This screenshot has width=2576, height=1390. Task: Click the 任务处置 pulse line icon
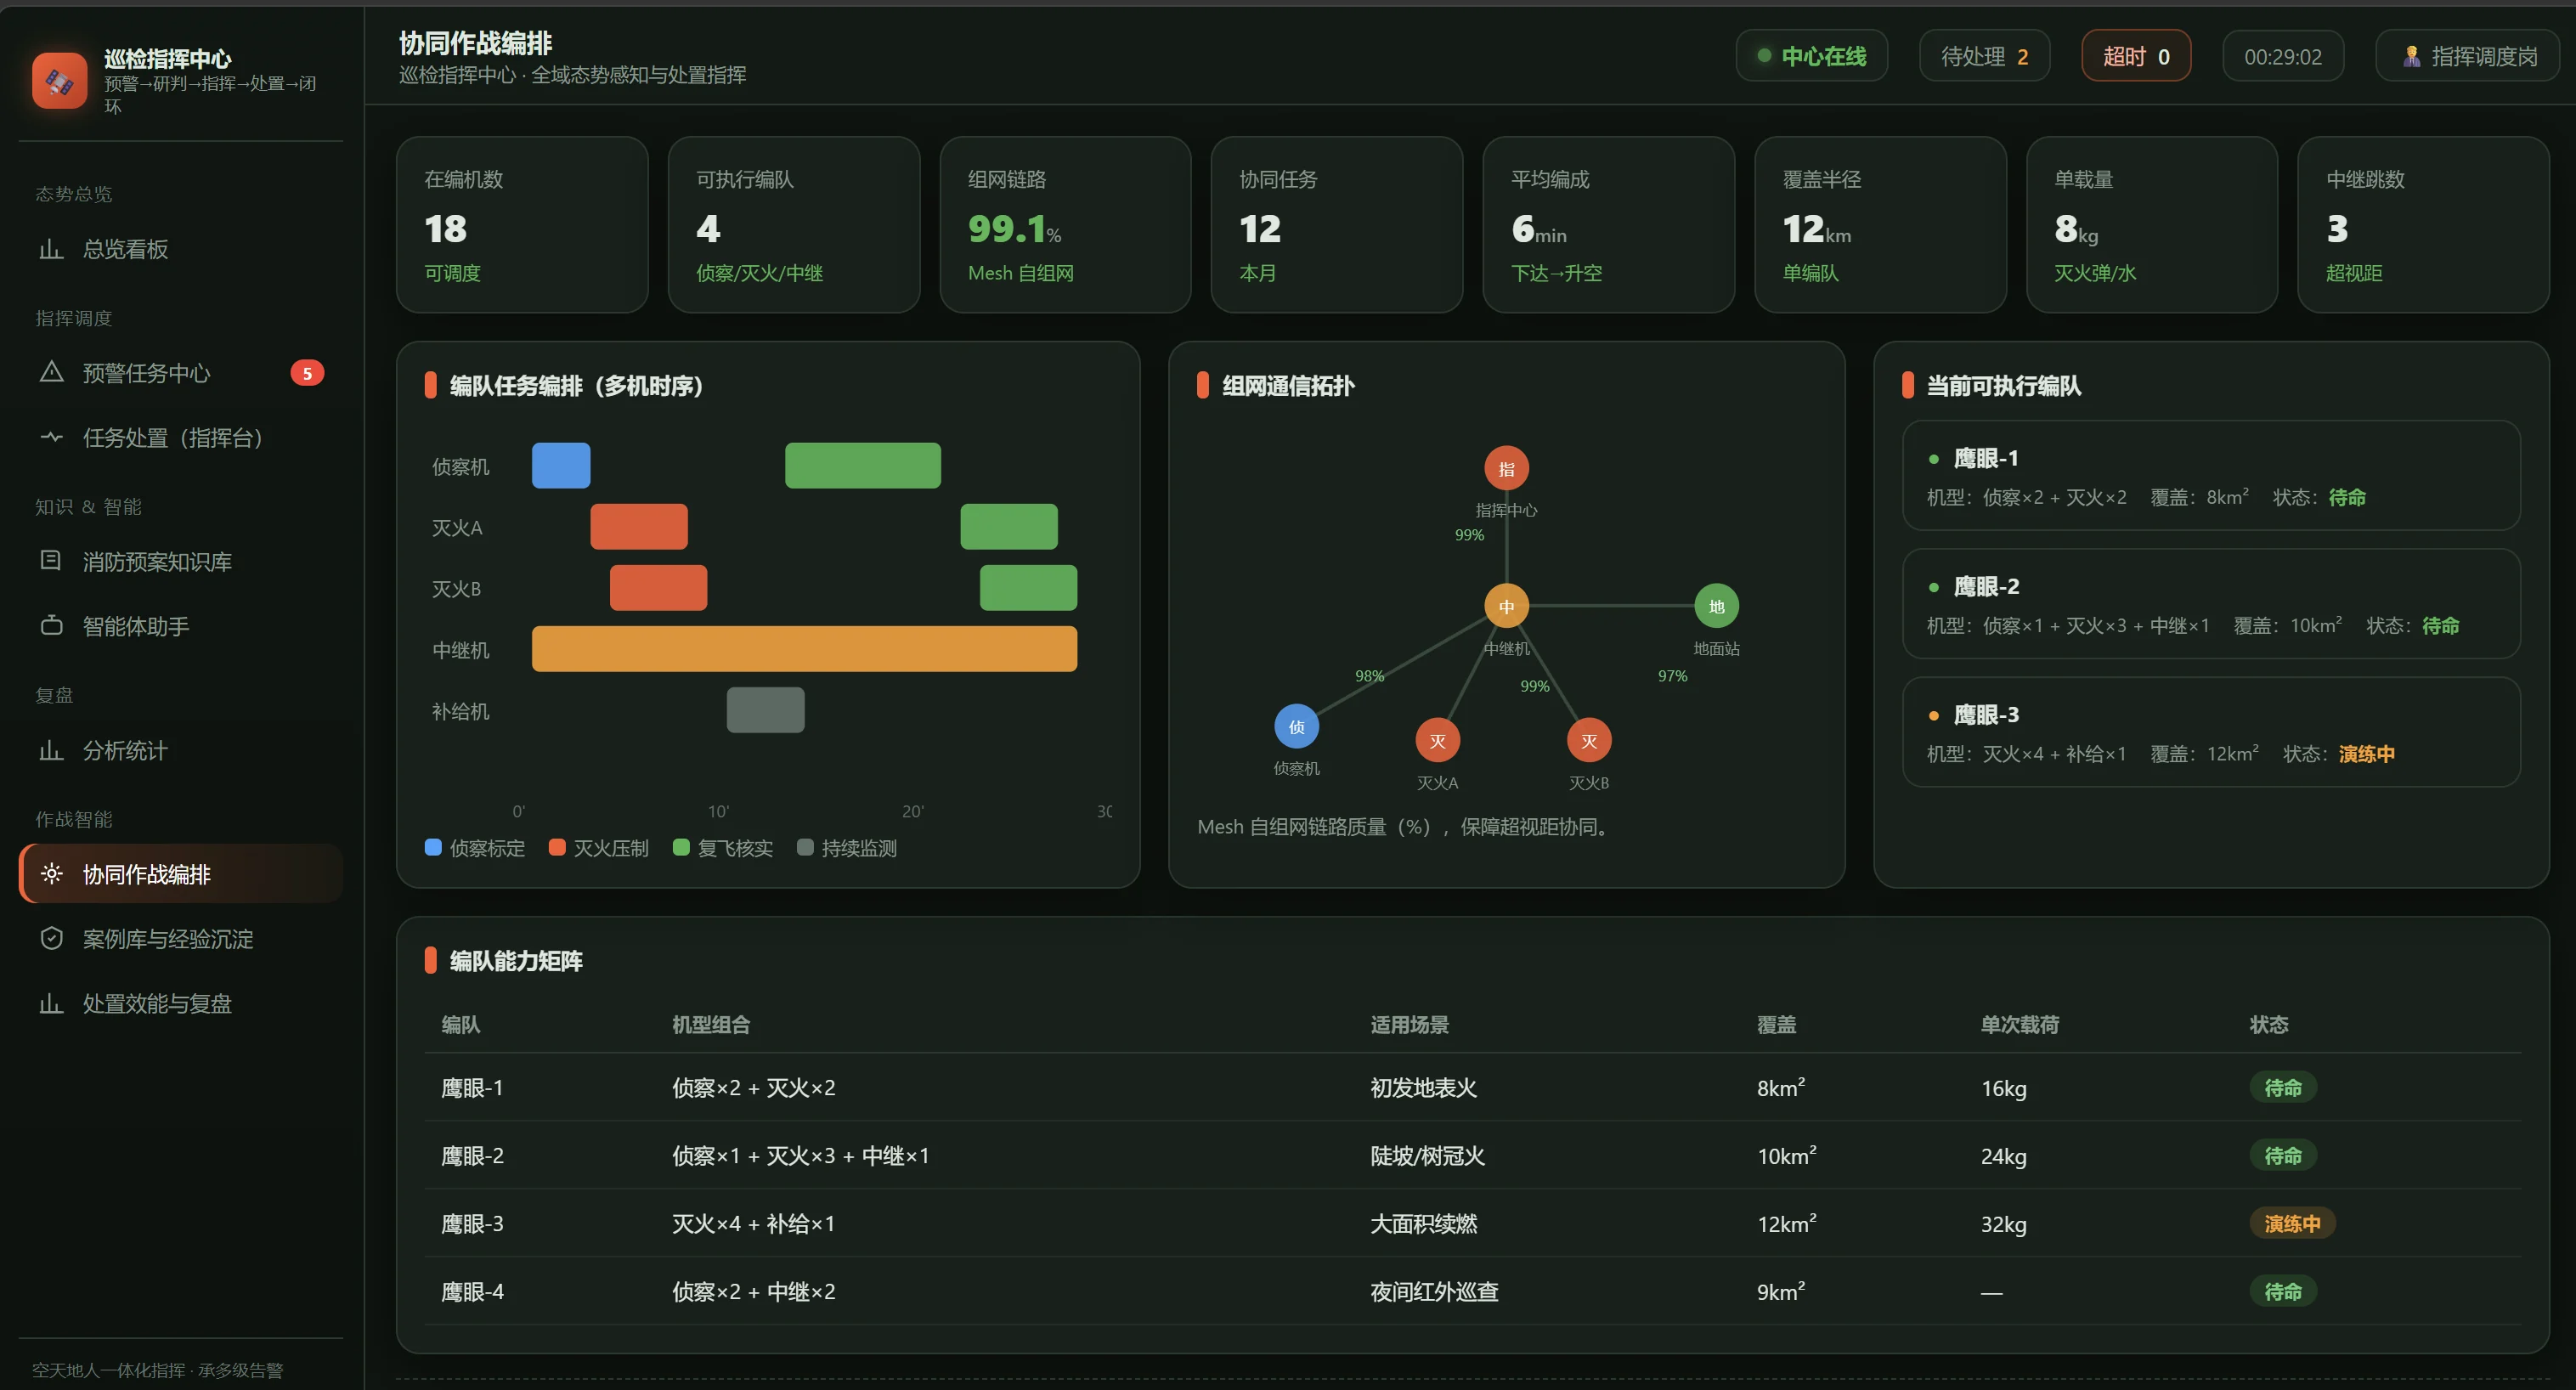[51, 437]
